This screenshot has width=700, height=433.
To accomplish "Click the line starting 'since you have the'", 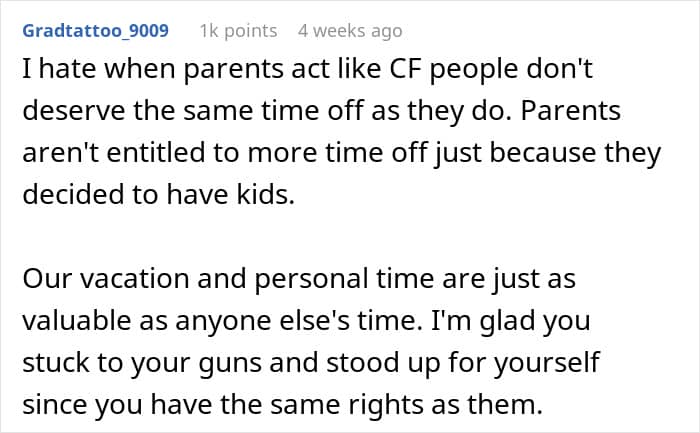I will (x=283, y=405).
